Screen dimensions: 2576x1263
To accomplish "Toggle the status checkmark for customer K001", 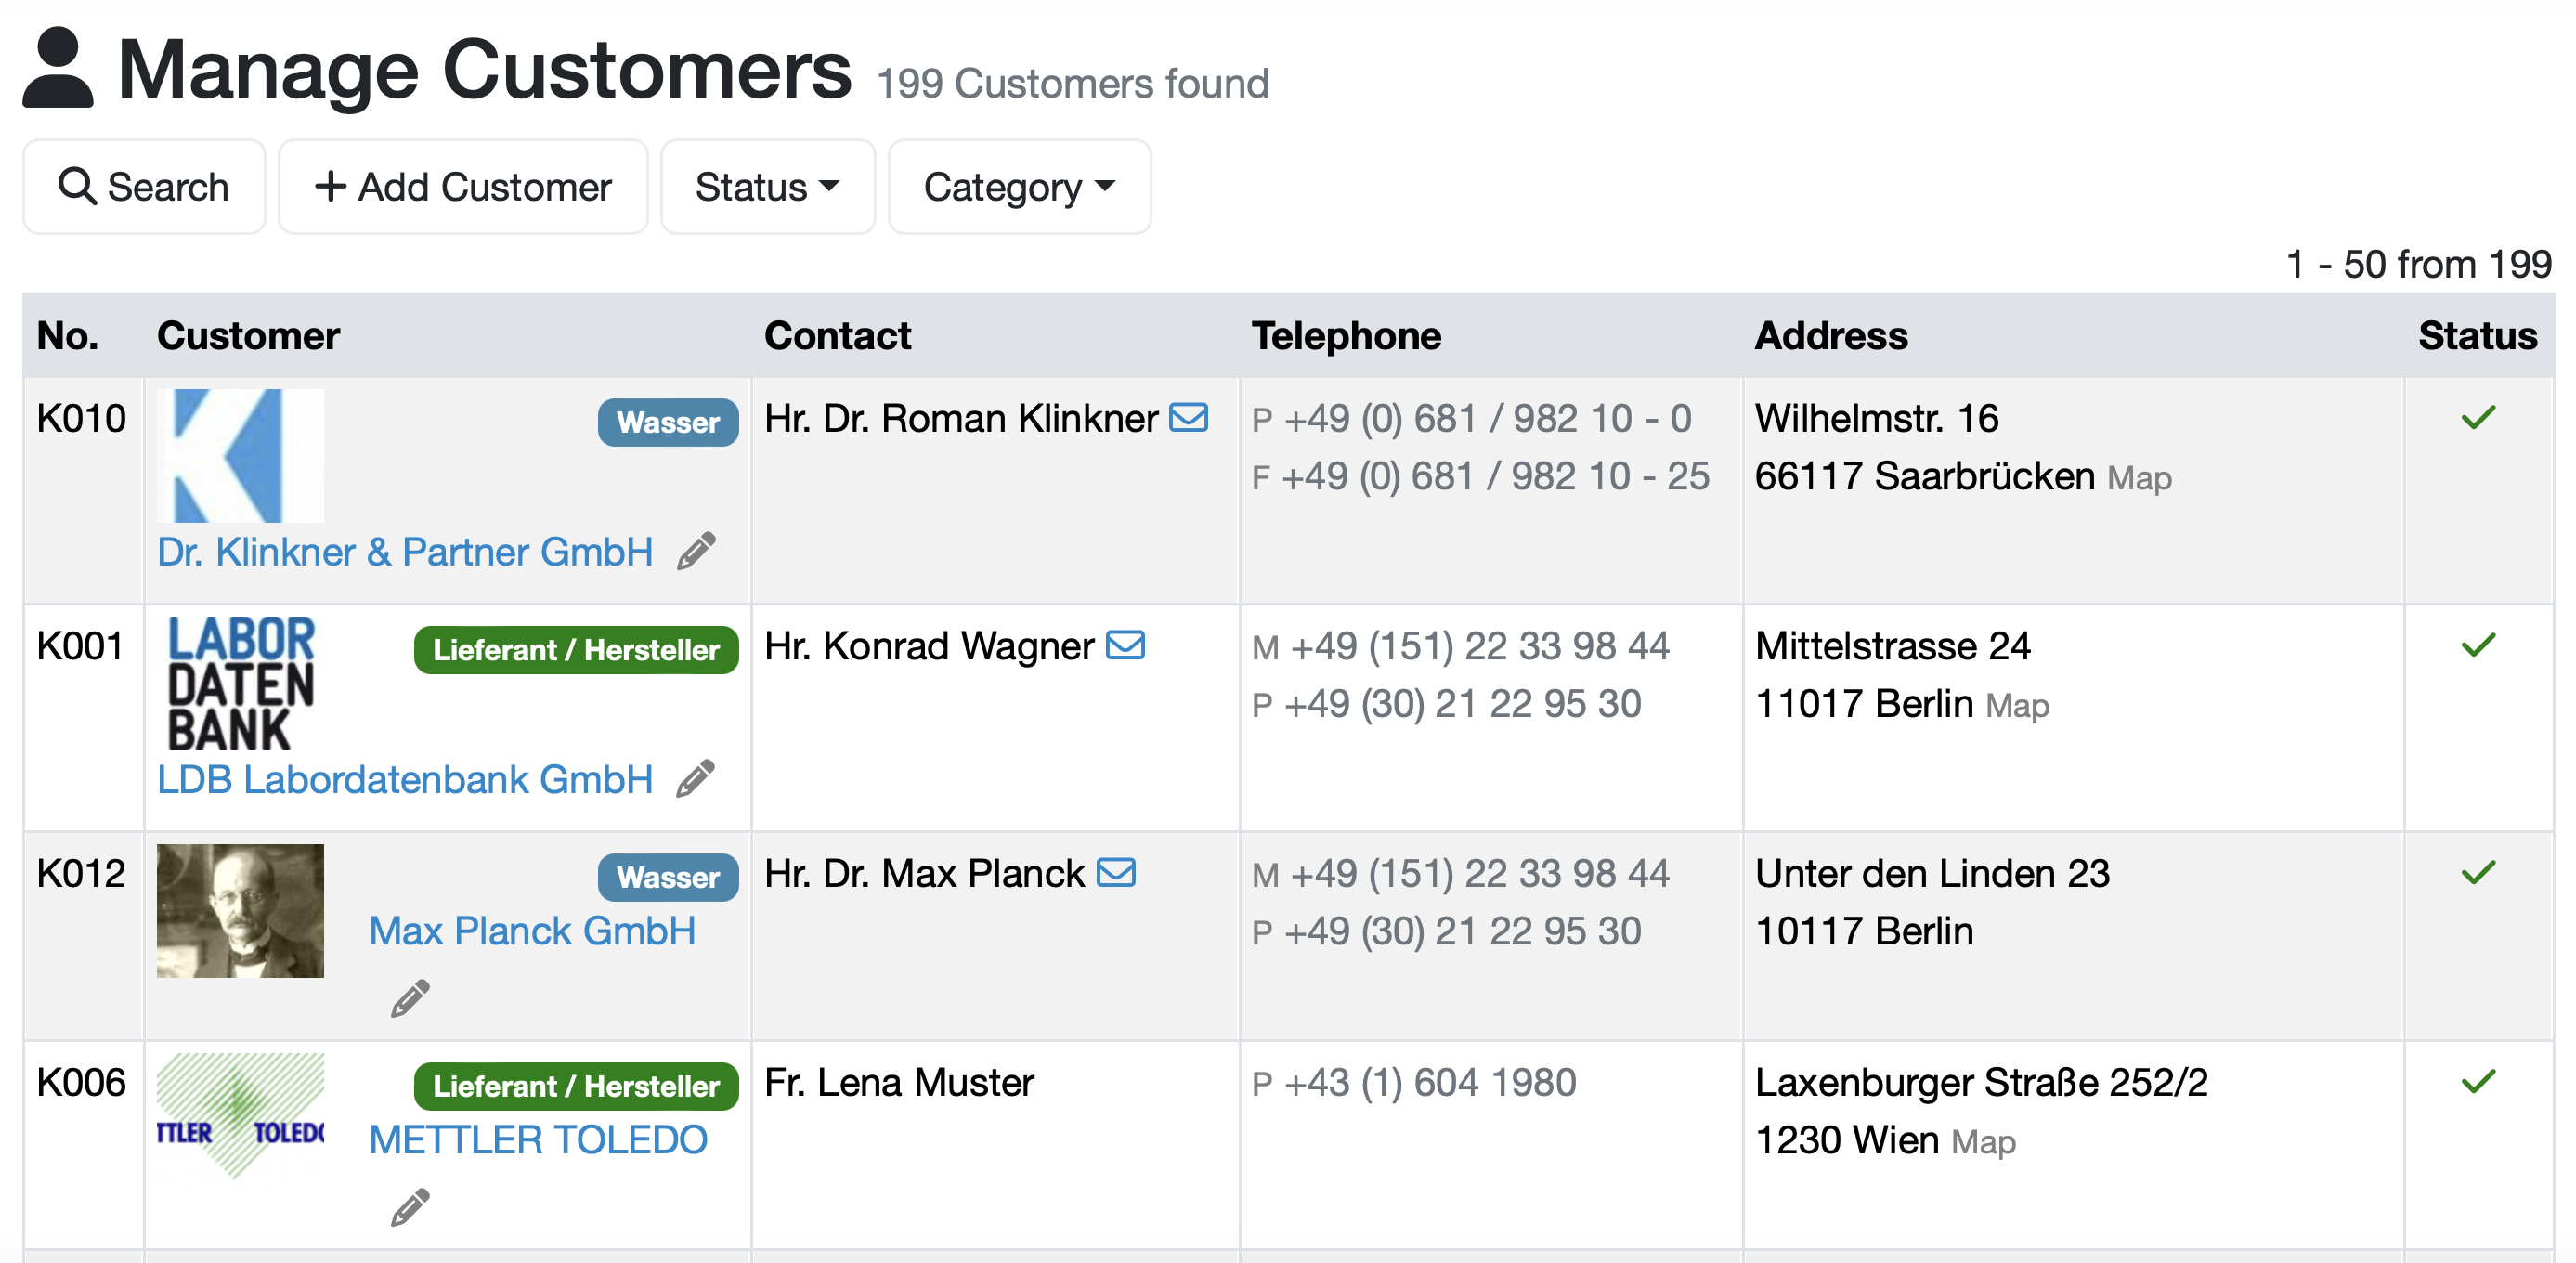I will 2478,645.
